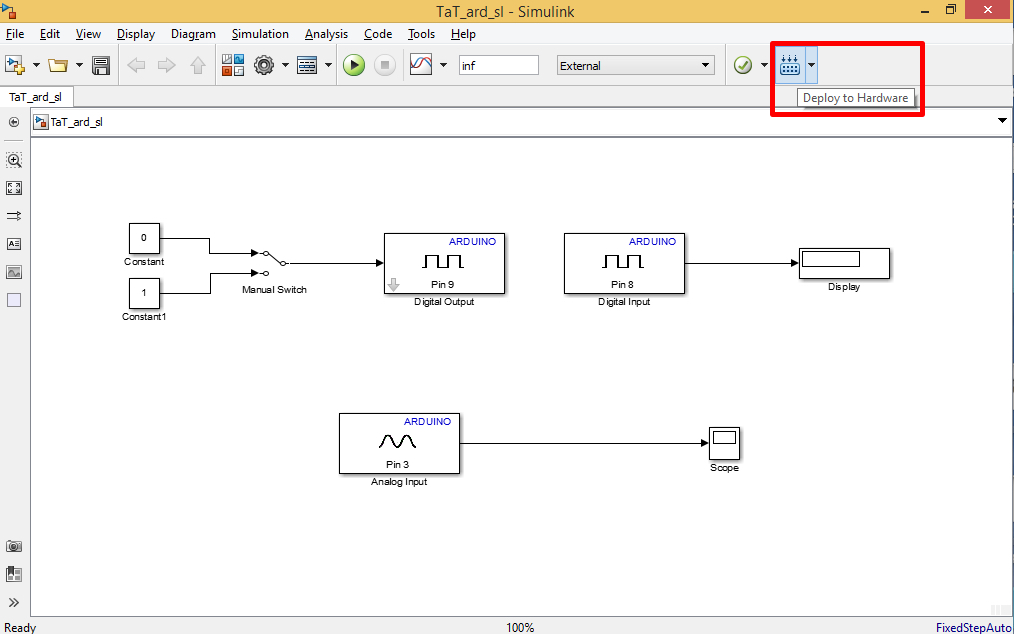Viewport: 1014px width, 634px height.
Task: Open the Display menu
Action: click(136, 34)
